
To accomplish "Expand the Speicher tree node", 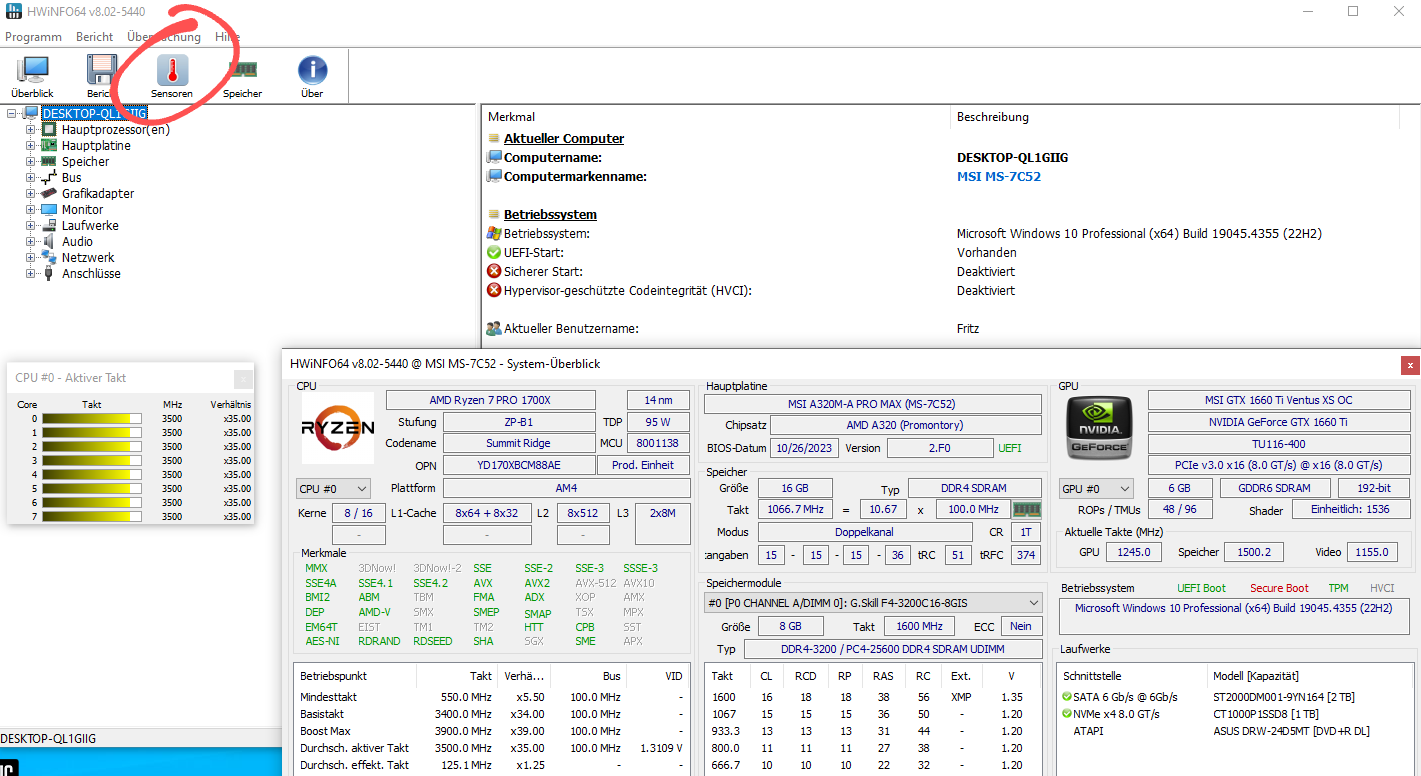I will (x=30, y=161).
